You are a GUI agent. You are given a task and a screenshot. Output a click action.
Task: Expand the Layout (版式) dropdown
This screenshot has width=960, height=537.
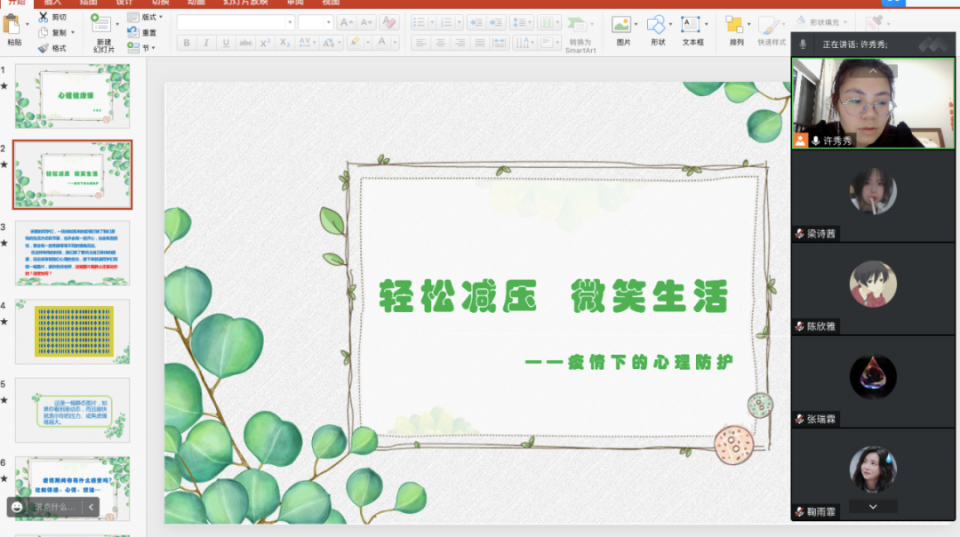pyautogui.click(x=152, y=17)
